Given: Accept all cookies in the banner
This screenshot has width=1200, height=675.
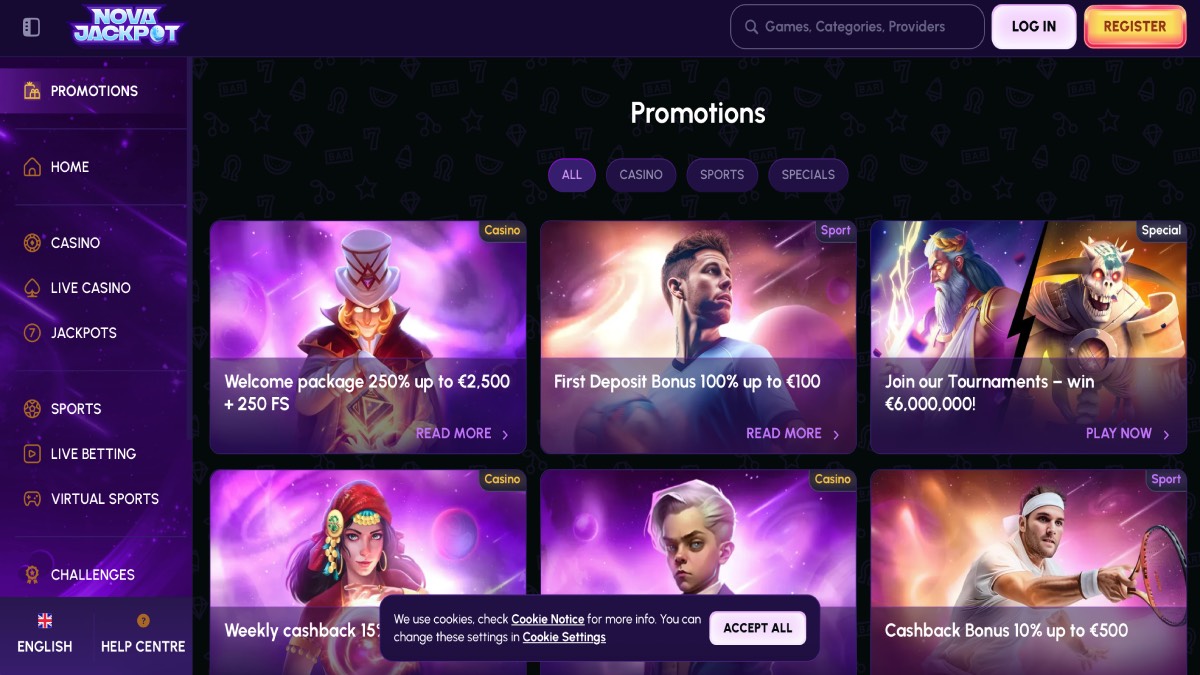Looking at the screenshot, I should (757, 628).
